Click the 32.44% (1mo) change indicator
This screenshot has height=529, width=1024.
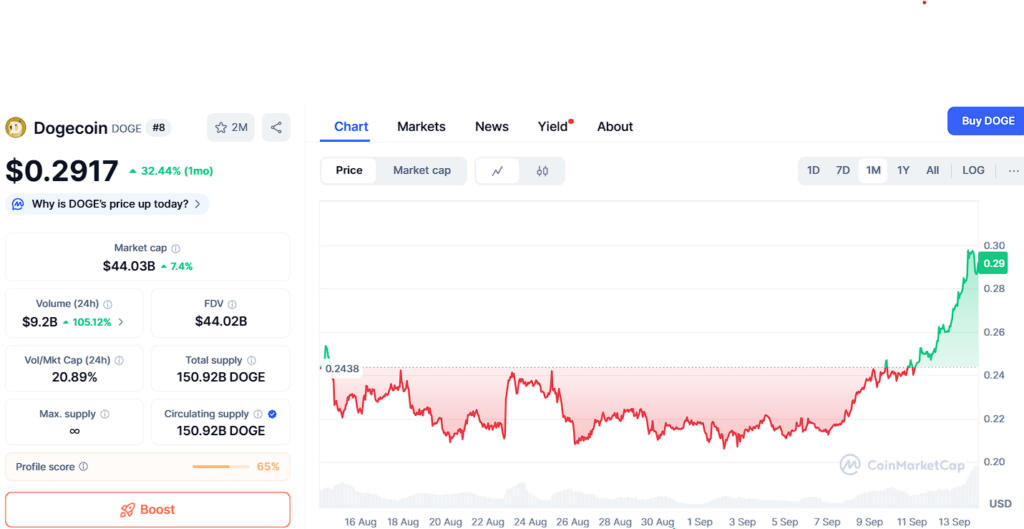171,171
